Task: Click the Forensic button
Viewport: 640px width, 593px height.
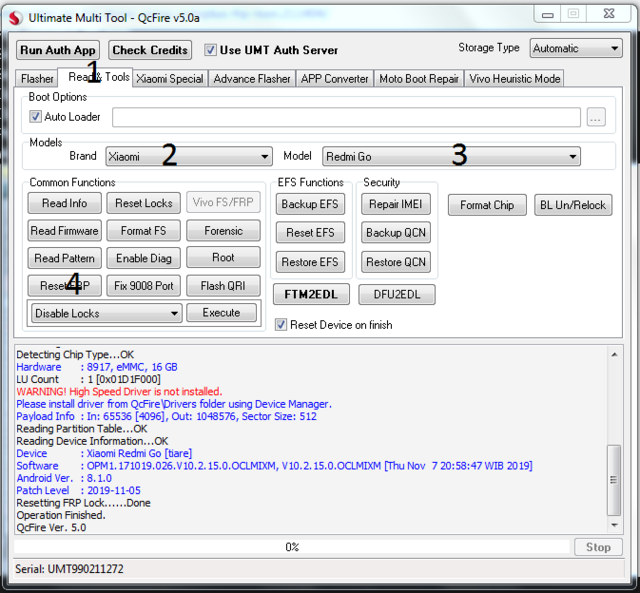Action: click(x=223, y=231)
